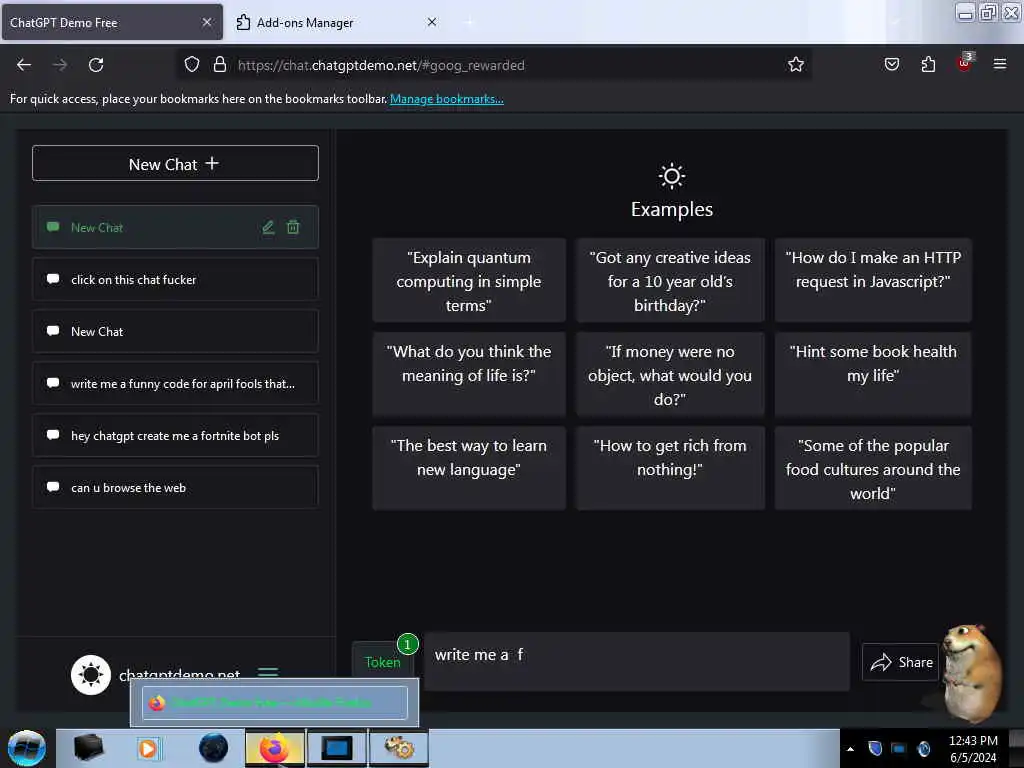Open the dark globe taskbar icon

tap(214, 748)
